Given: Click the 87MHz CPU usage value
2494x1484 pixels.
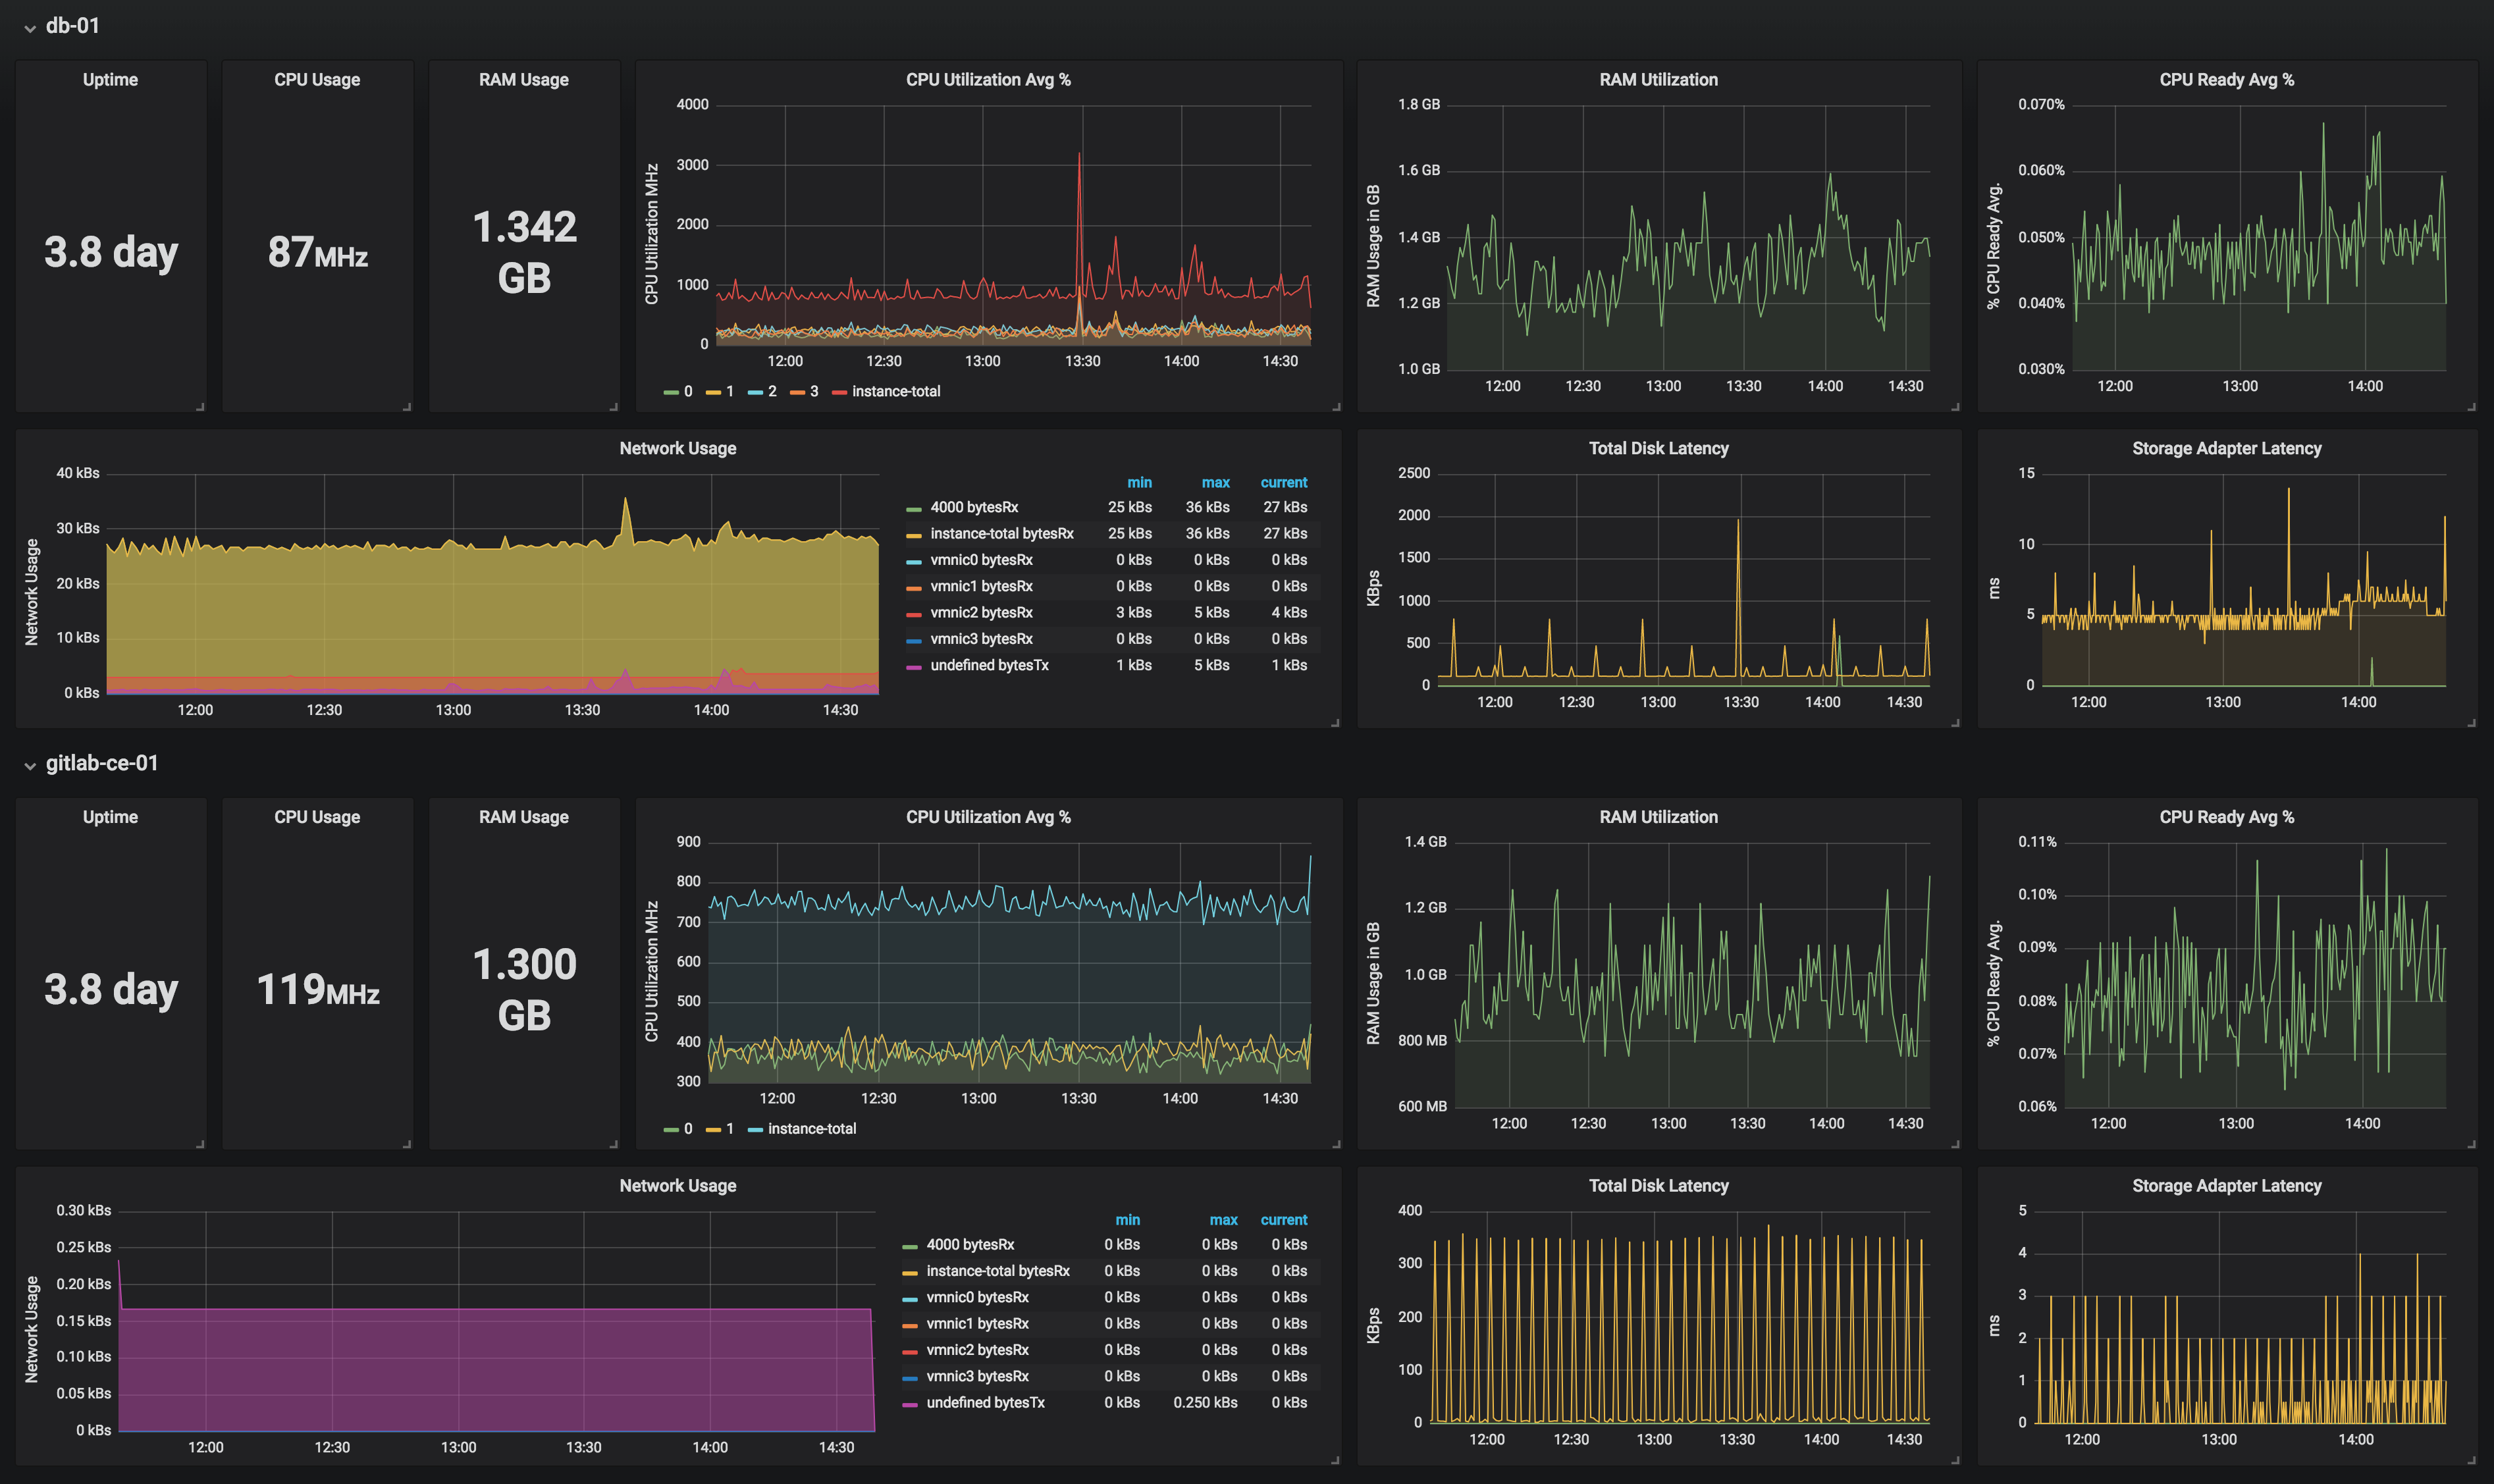Looking at the screenshot, I should (317, 252).
